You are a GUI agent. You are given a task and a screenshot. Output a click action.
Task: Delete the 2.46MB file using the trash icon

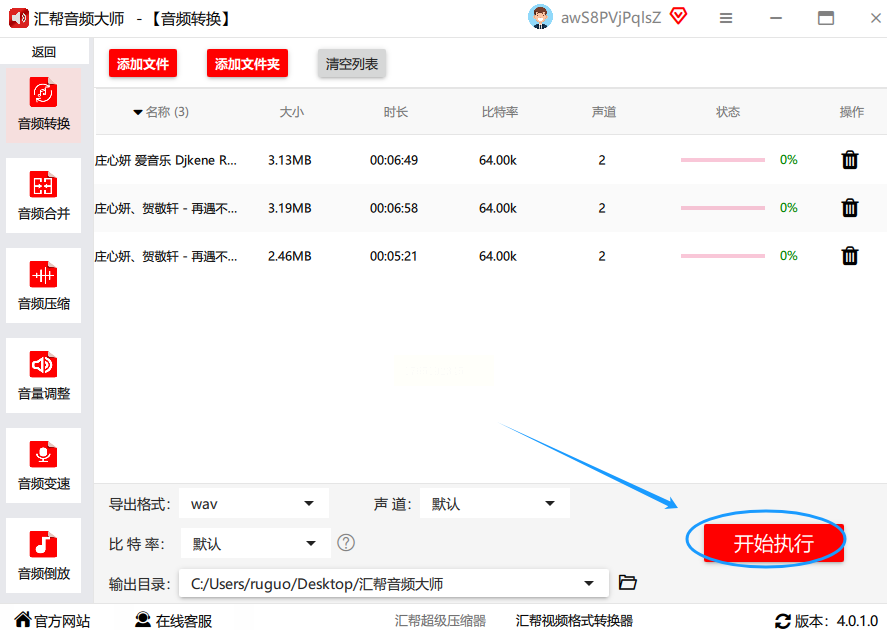tap(850, 256)
